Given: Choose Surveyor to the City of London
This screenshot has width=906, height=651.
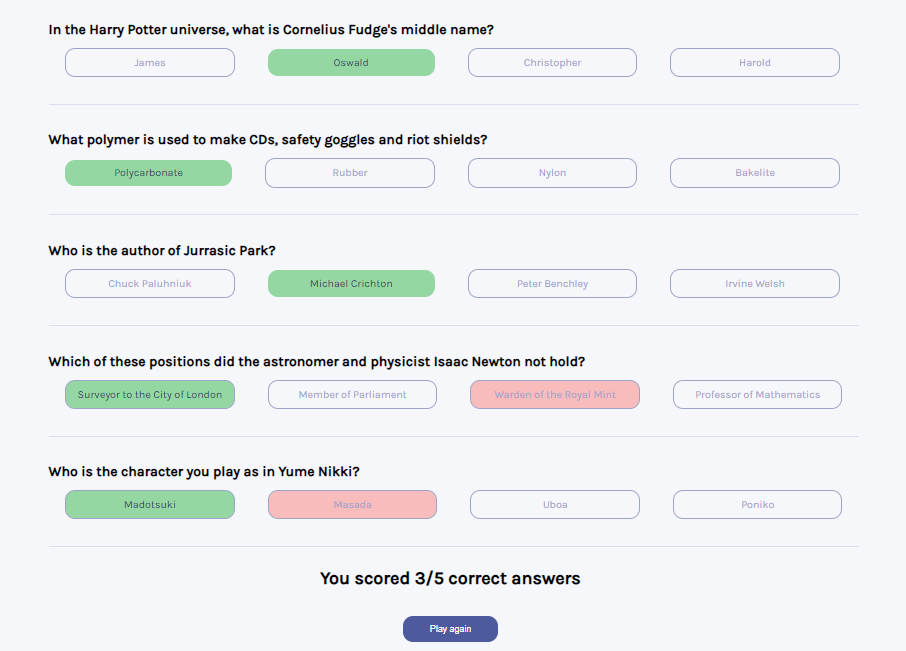Looking at the screenshot, I should 150,395.
